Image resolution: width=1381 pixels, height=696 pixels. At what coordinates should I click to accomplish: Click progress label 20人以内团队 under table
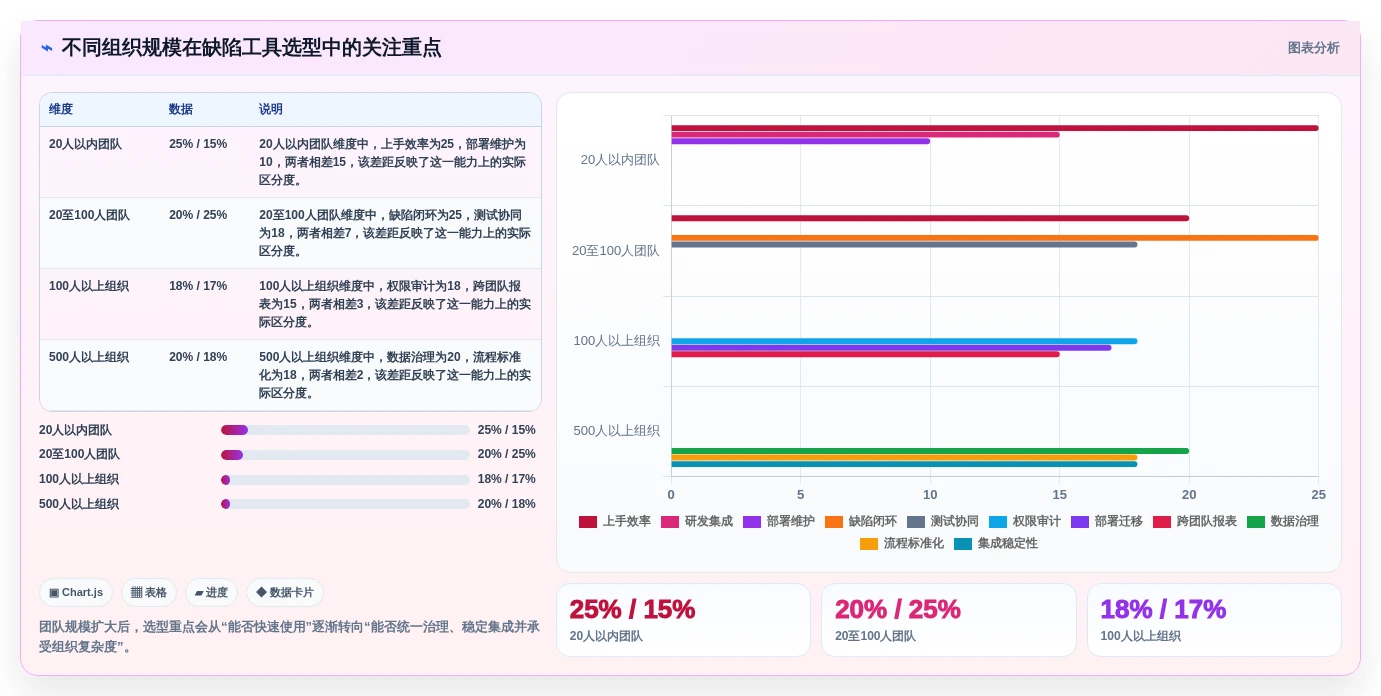point(75,430)
